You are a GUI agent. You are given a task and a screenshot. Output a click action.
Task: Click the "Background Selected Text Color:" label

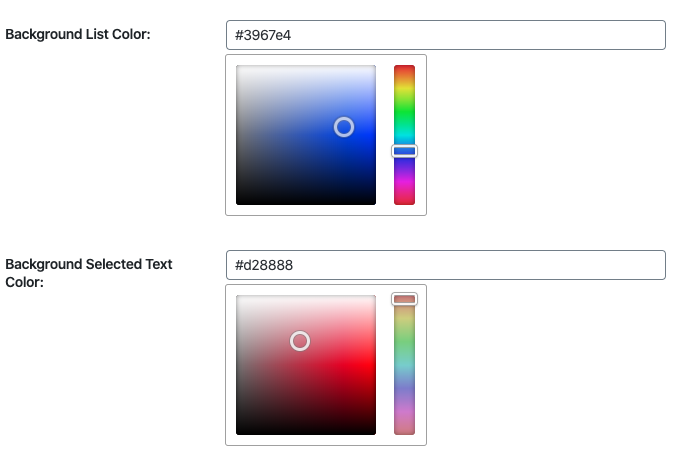point(89,273)
